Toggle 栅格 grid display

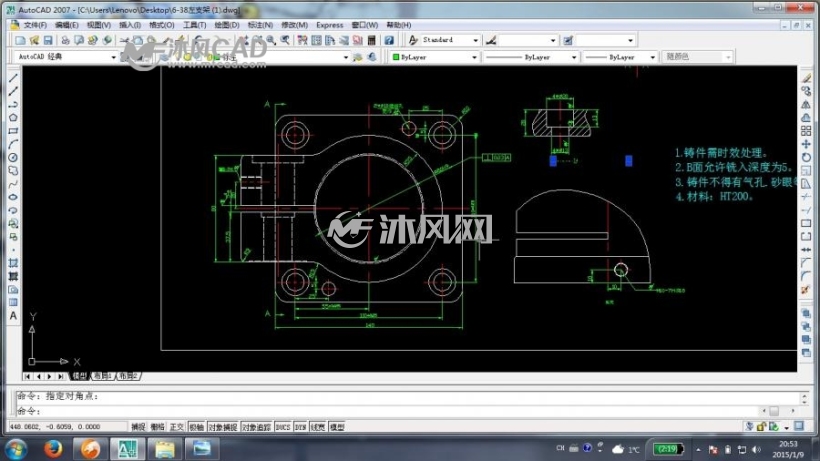(x=157, y=427)
